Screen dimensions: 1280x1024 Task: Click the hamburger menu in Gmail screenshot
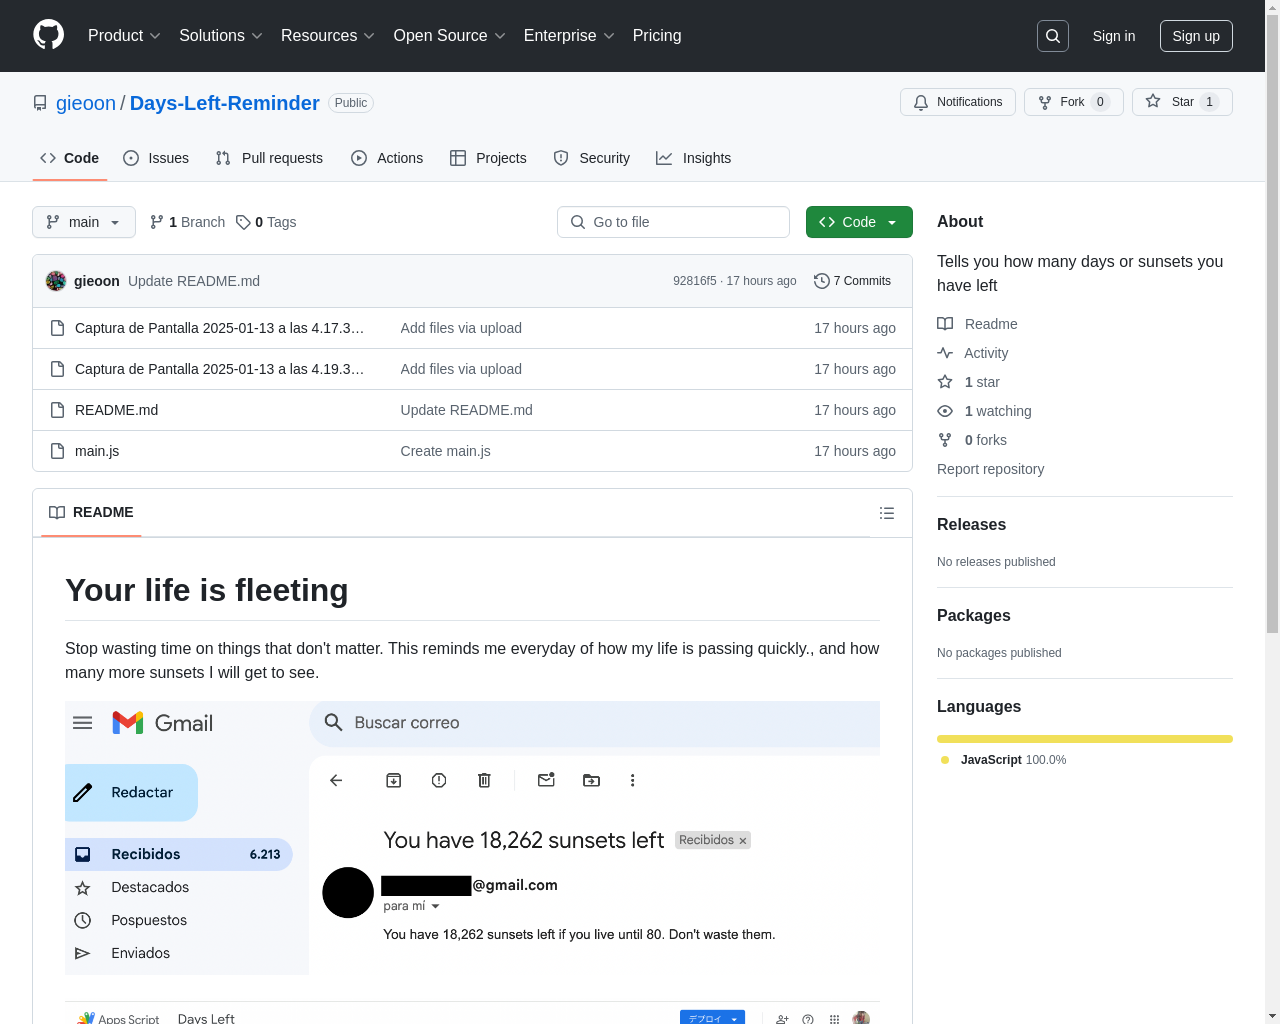point(83,723)
